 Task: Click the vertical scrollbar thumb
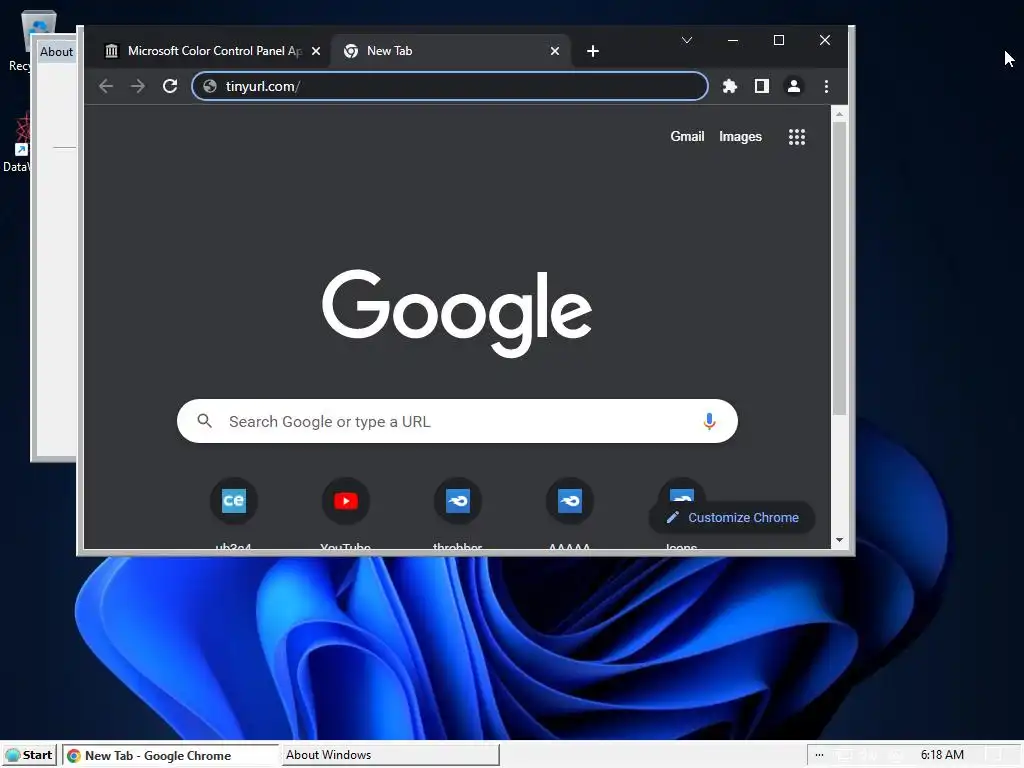pyautogui.click(x=839, y=268)
